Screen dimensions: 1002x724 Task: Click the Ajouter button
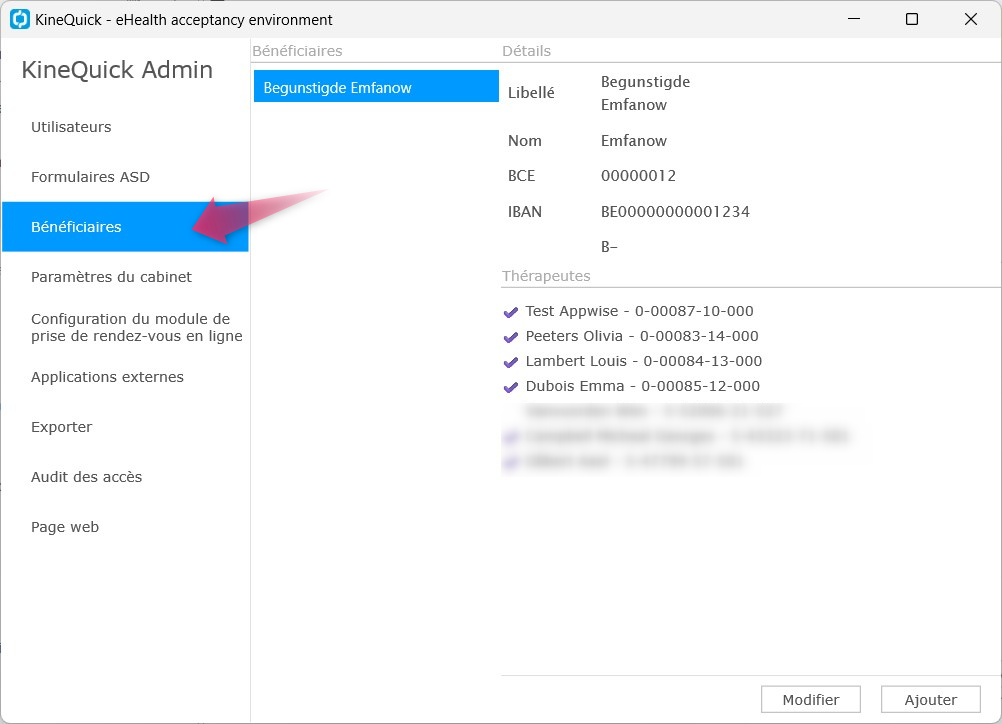pyautogui.click(x=930, y=700)
